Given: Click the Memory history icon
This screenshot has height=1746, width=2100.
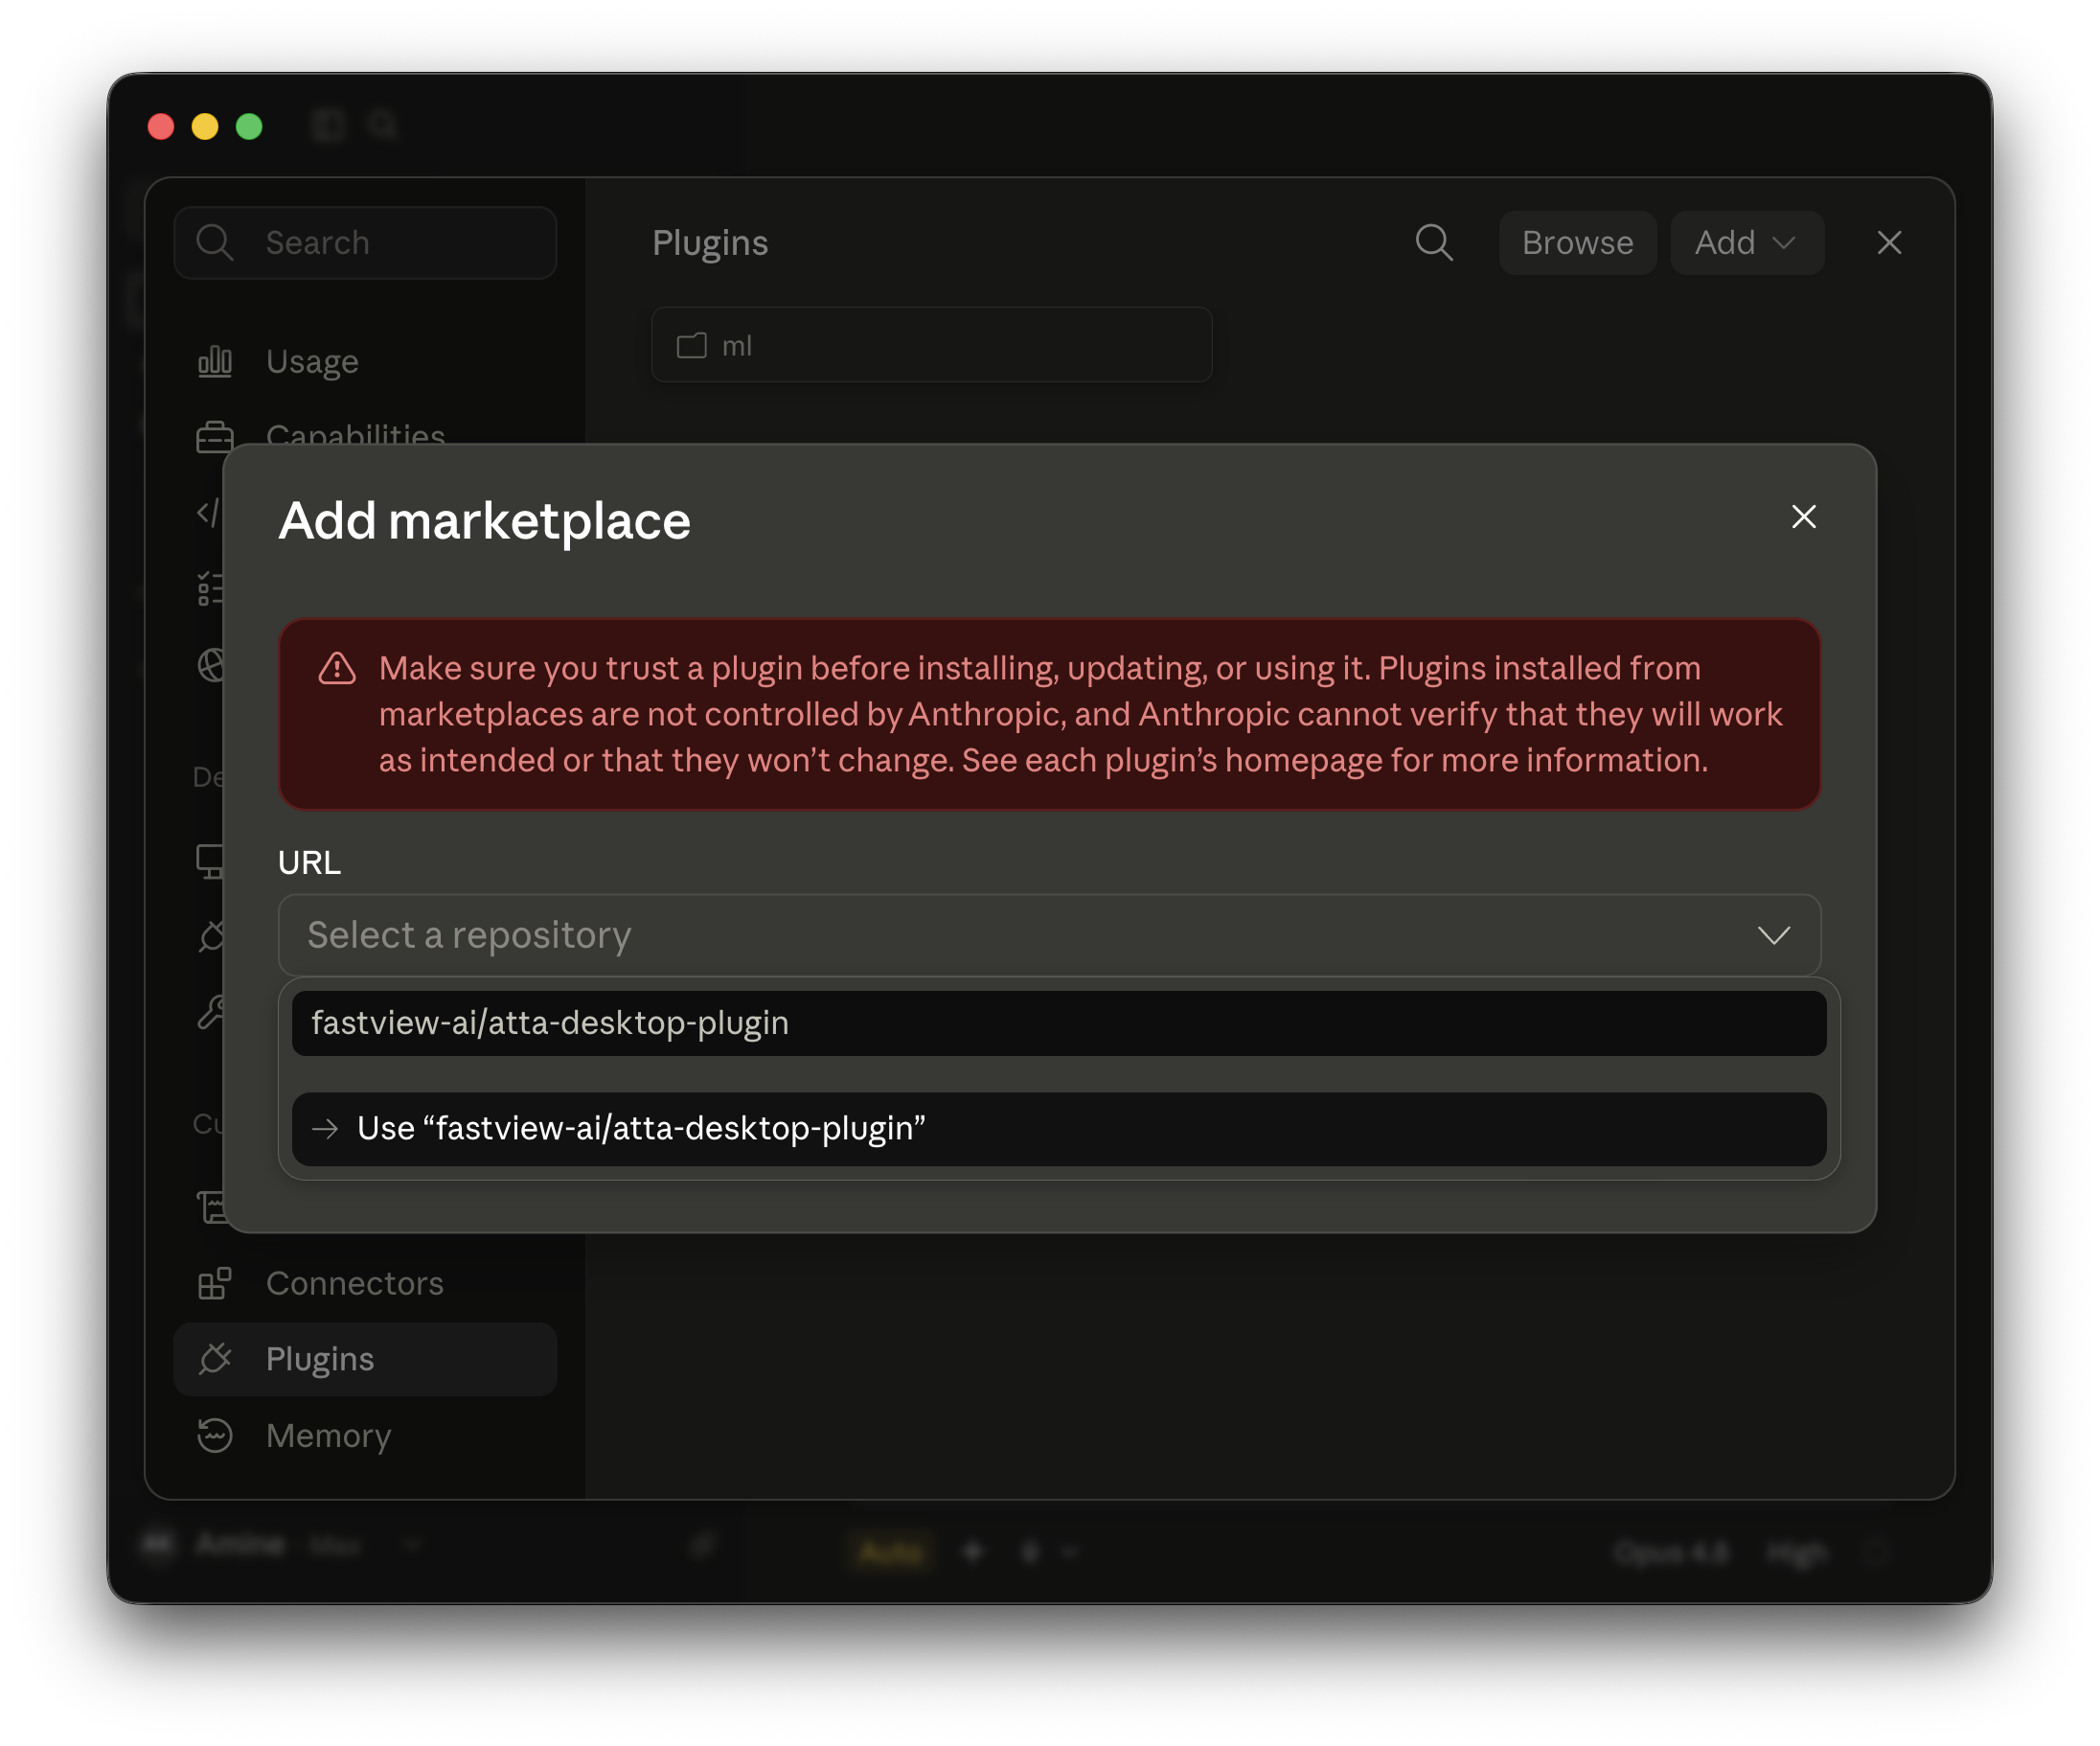Looking at the screenshot, I should [214, 1435].
